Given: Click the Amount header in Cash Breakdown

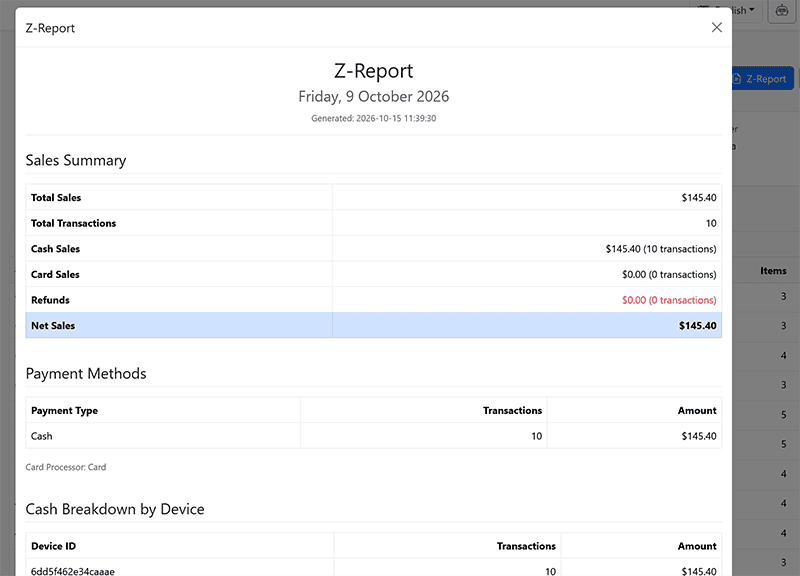Looking at the screenshot, I should [x=697, y=546].
